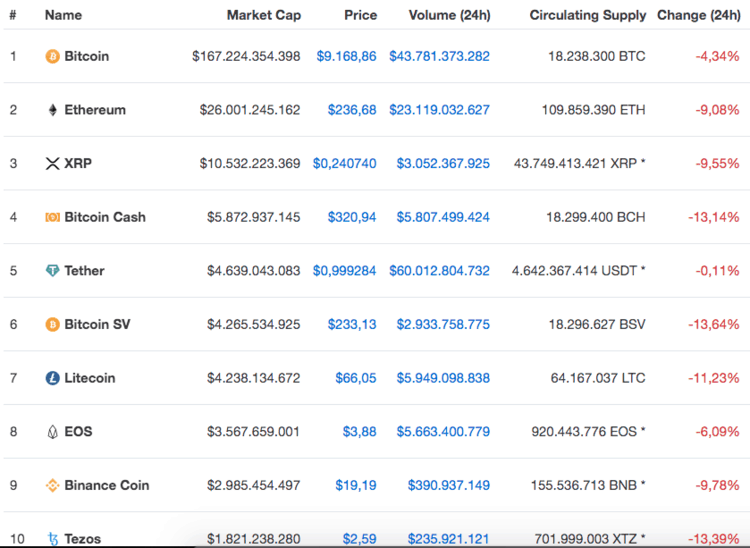Click the Bitcoin orange coin icon
This screenshot has height=548, width=750.
click(x=52, y=56)
